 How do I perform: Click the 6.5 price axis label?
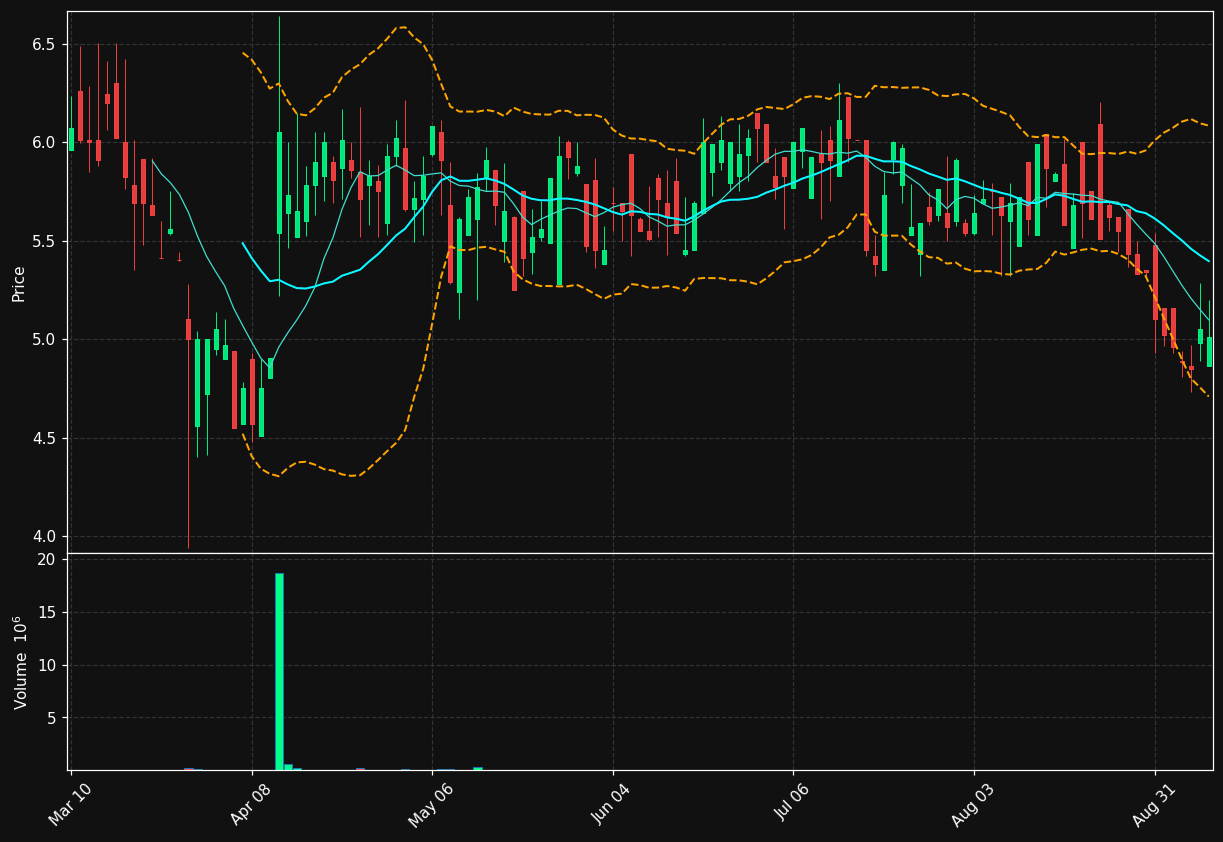46,45
